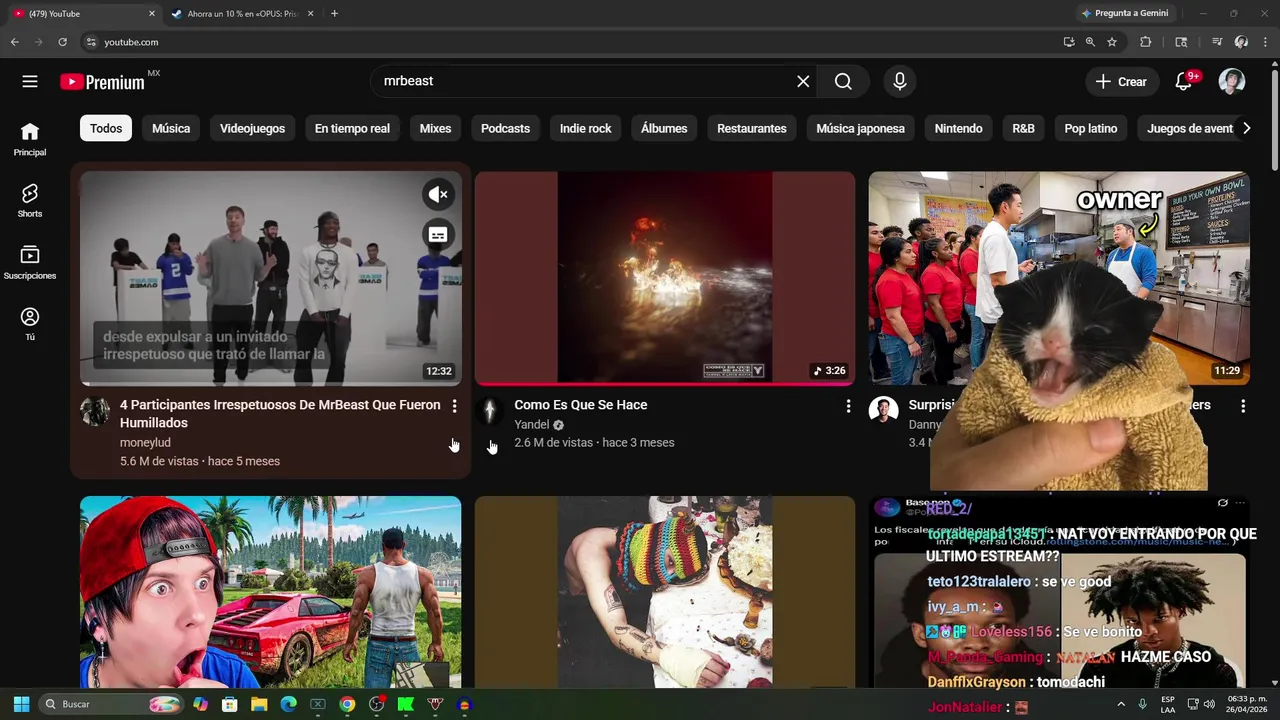This screenshot has height=720, width=1280.
Task: Open the YouTube account avatar menu
Action: [x=1232, y=82]
